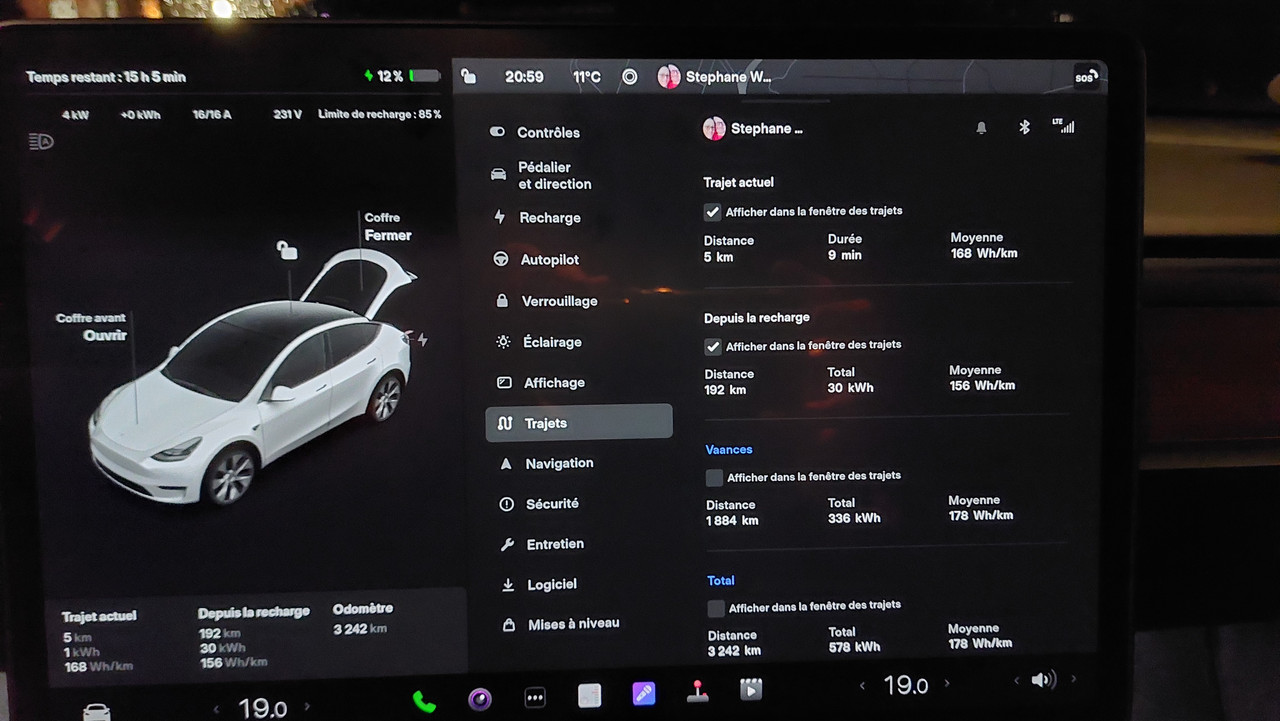Uncheck 'Afficher' checkbox under Trajet actuel
The image size is (1280, 721).
click(712, 212)
